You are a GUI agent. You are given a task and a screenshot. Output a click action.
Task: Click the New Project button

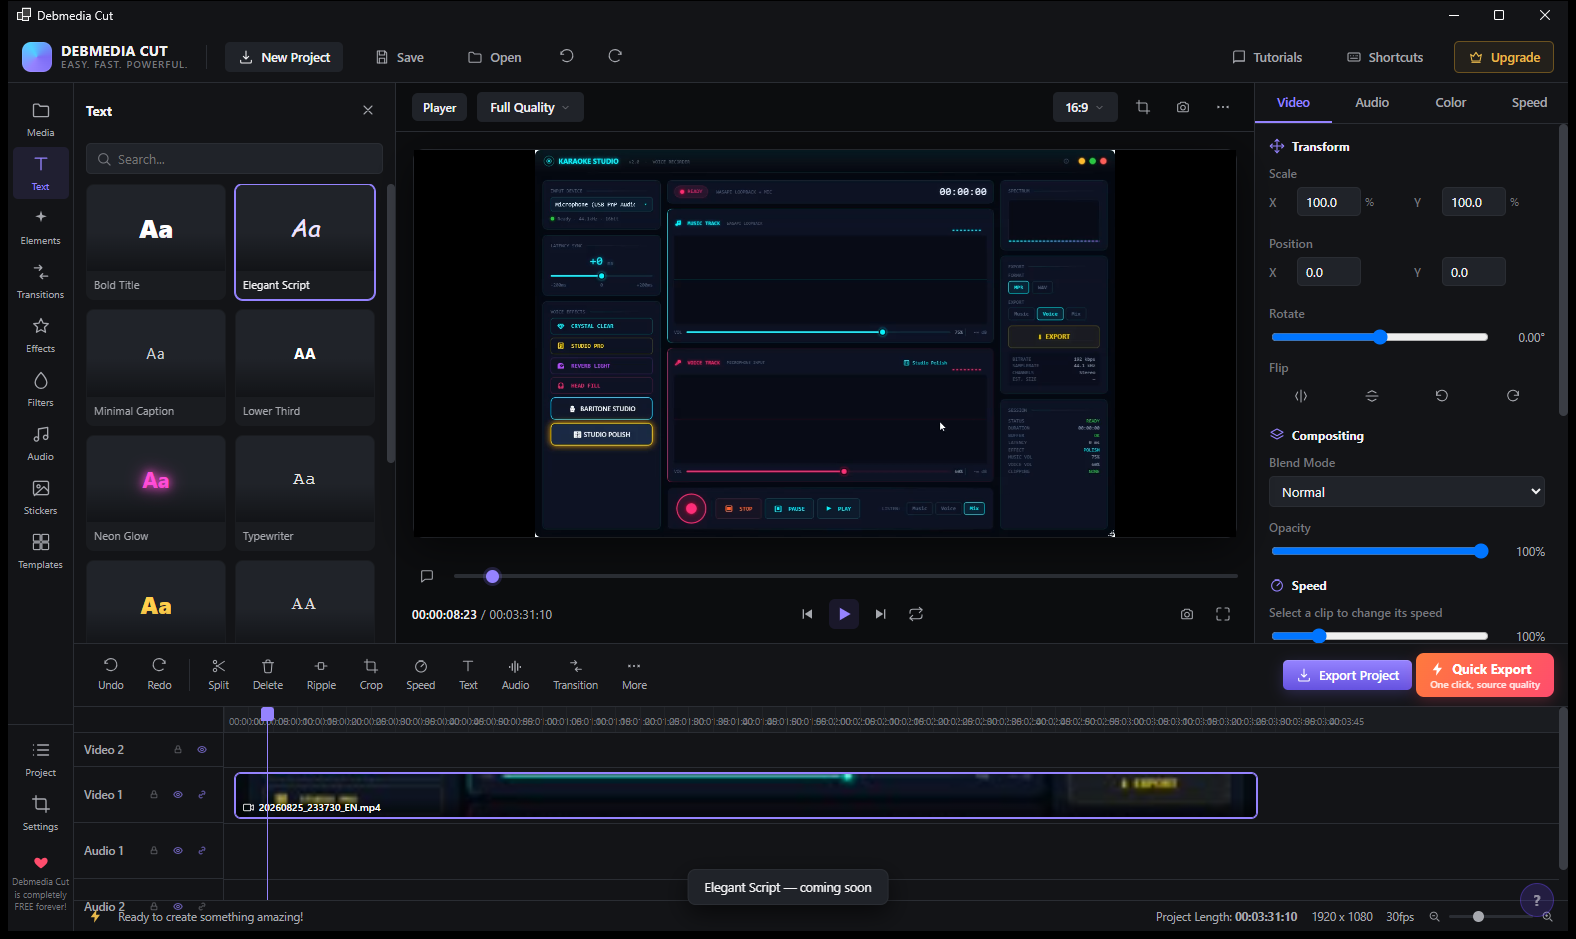click(x=284, y=57)
